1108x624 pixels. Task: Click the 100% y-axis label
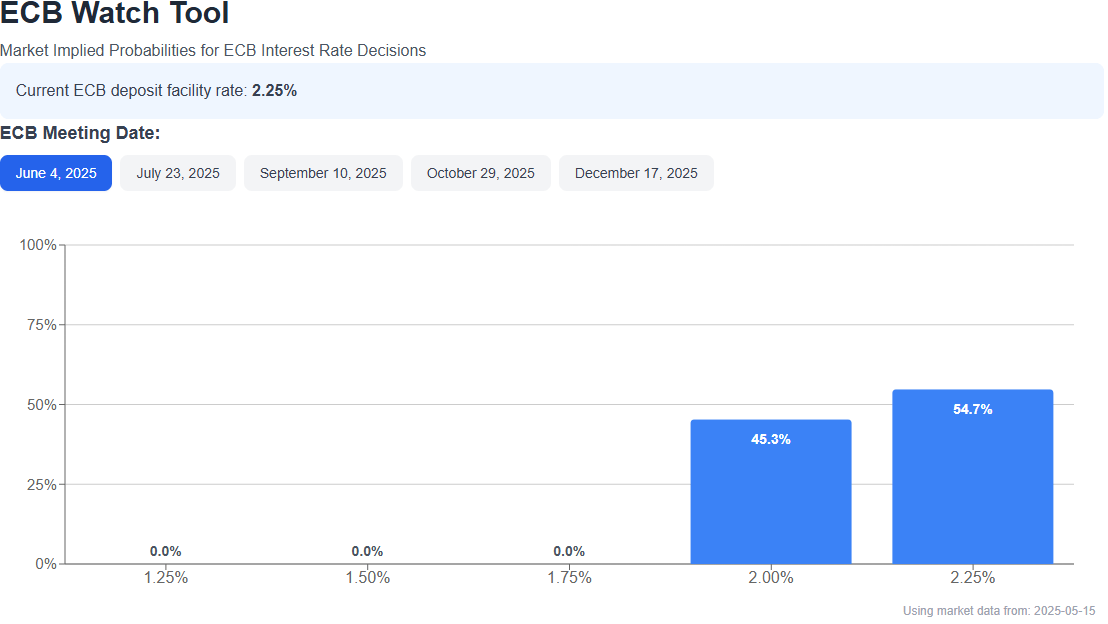coord(38,245)
